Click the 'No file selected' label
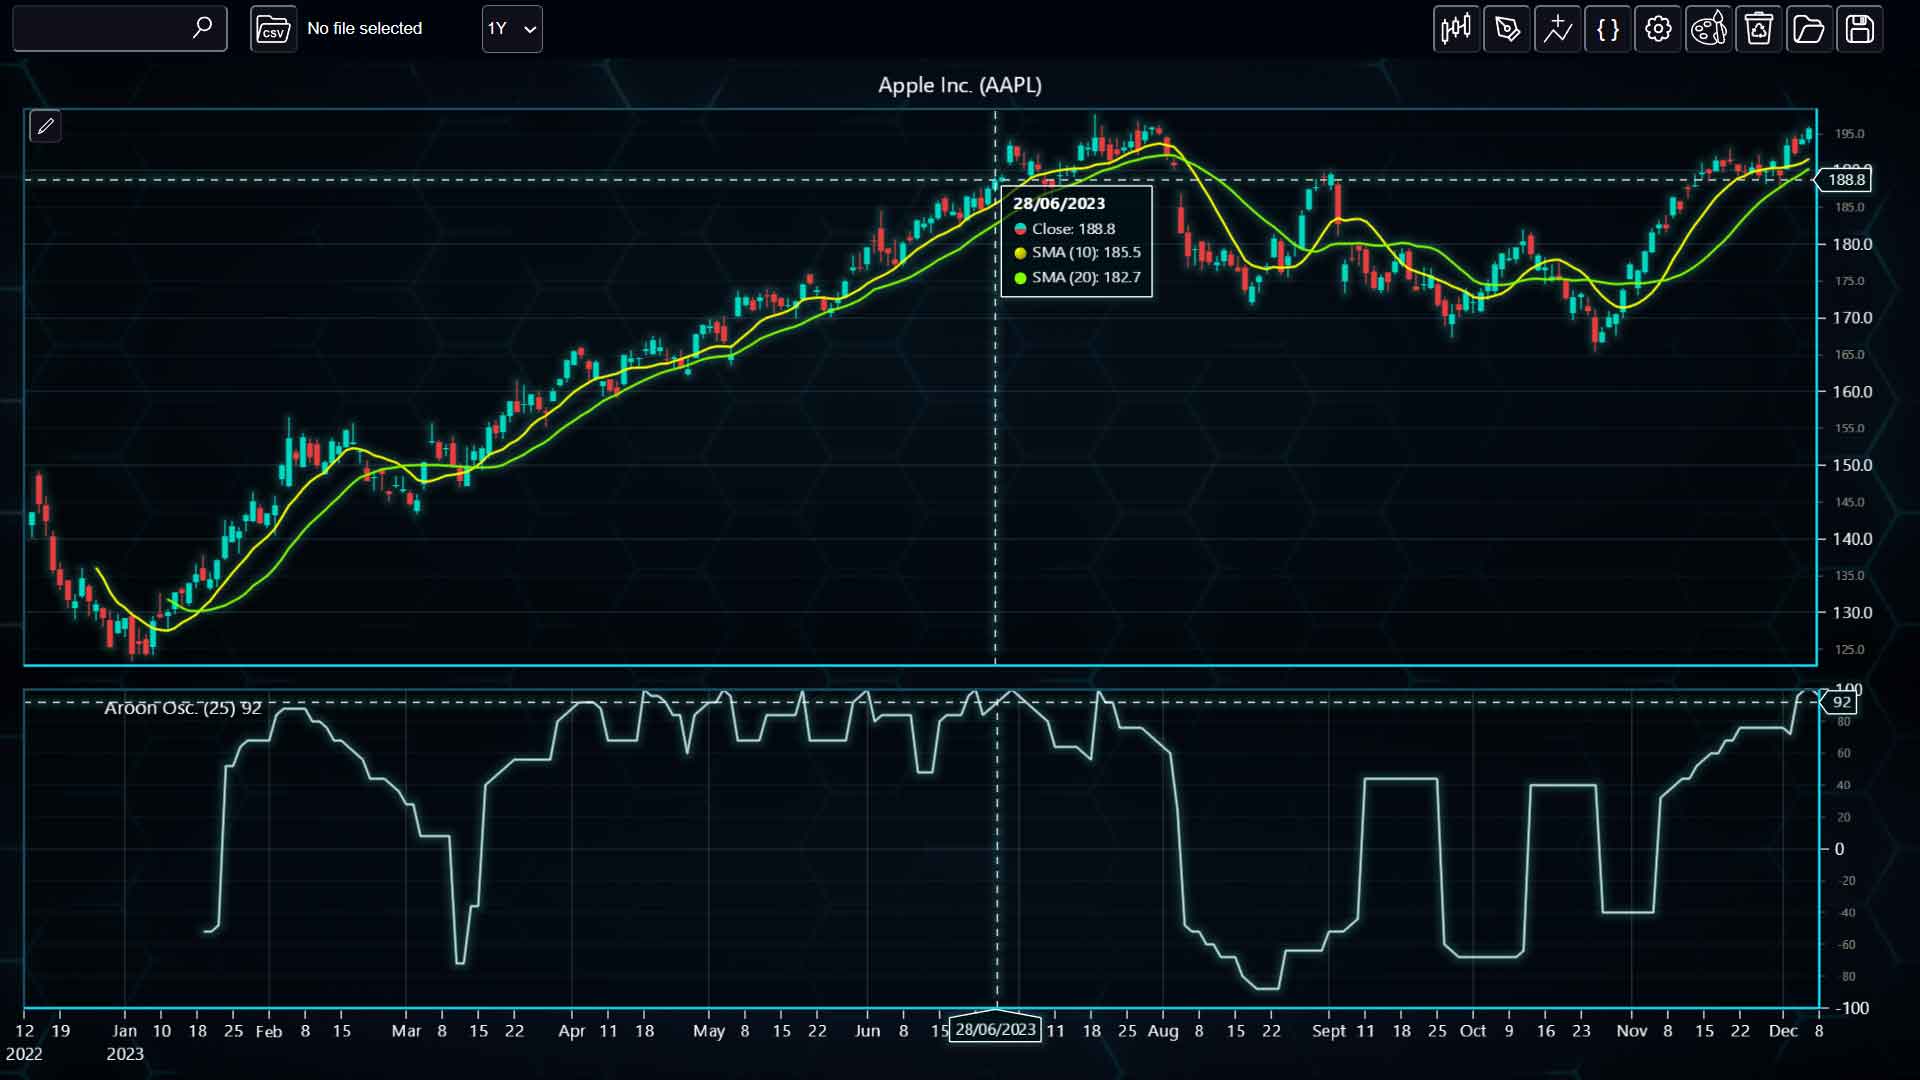1920x1080 pixels. (364, 29)
